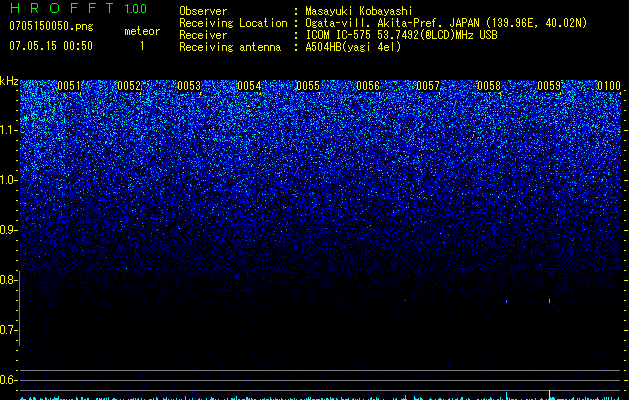The image size is (629, 400).
Task: Click the ICOM IC-575 receiver text
Action: click(x=401, y=35)
